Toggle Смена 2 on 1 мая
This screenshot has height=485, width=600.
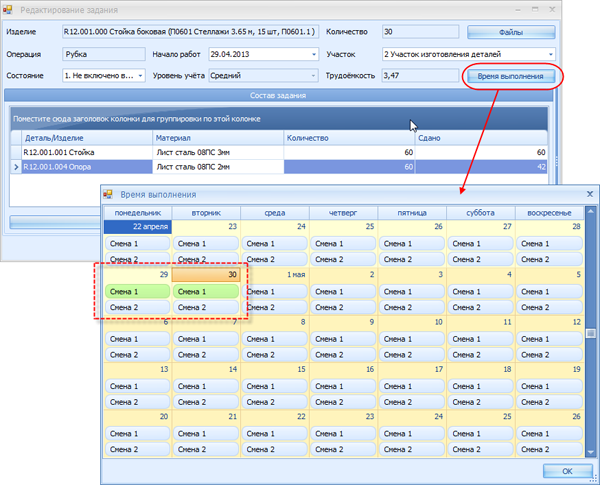[274, 307]
